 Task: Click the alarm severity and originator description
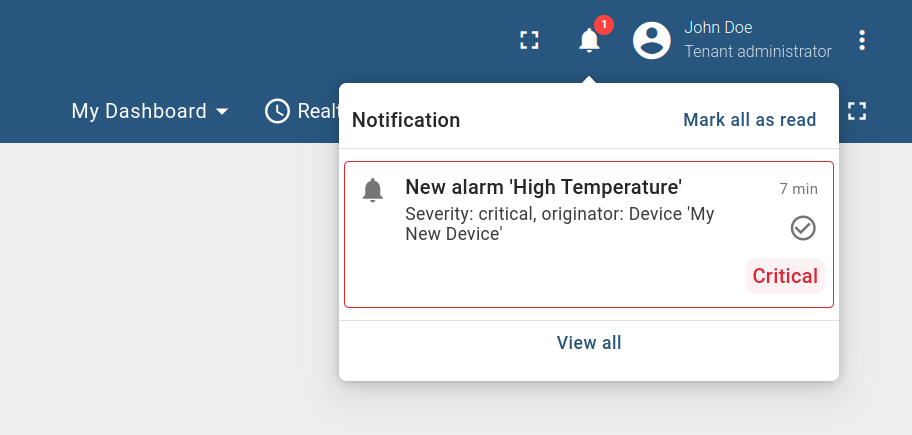tap(559, 224)
